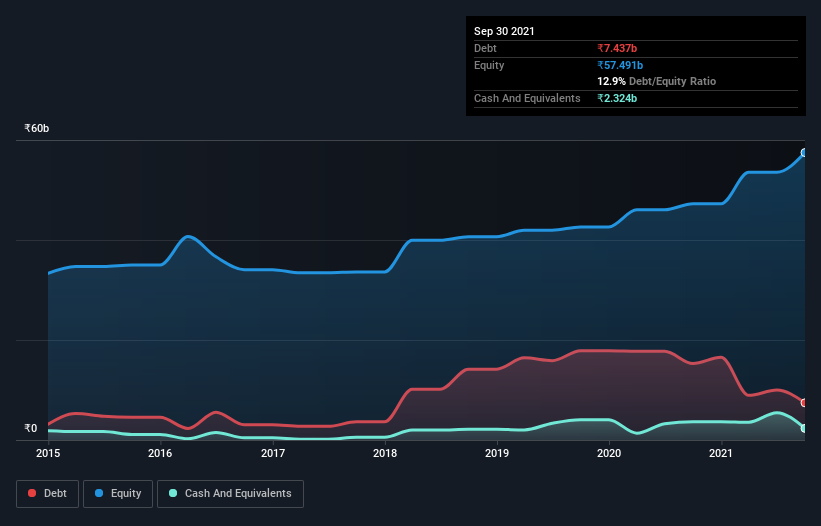Select the Debt endpoint marker for Sep 2021
This screenshot has height=526, width=821.
coord(804,402)
